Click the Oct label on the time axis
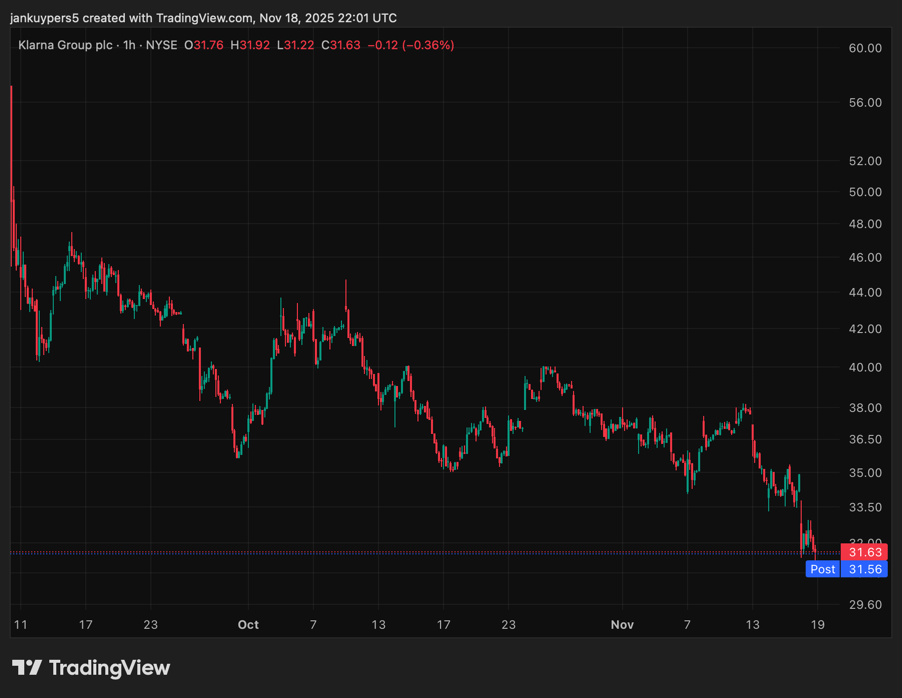 [x=248, y=624]
